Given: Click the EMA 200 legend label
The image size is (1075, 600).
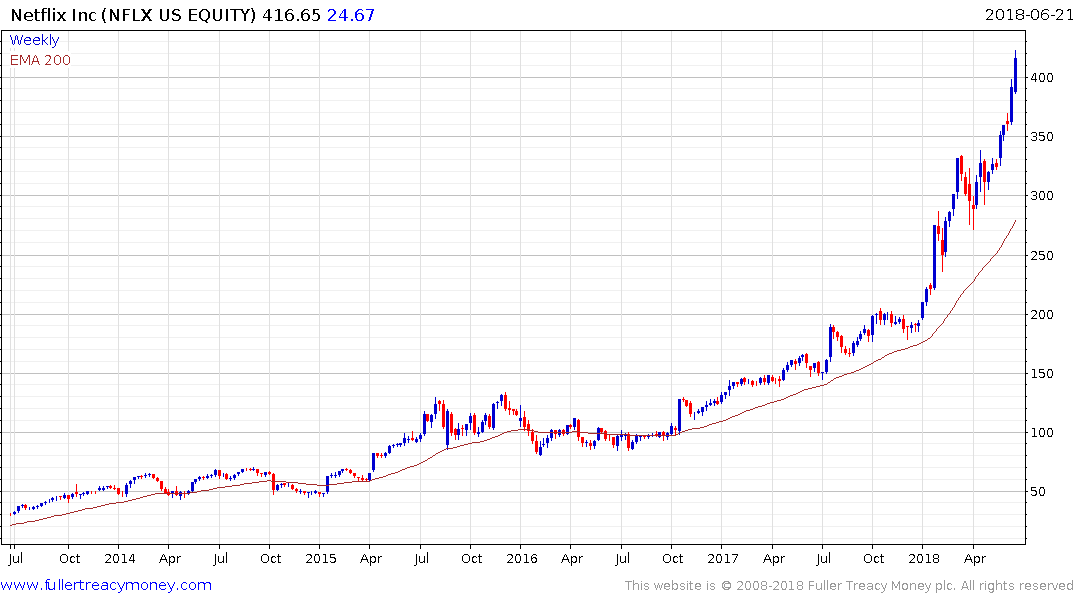Looking at the screenshot, I should [x=40, y=60].
